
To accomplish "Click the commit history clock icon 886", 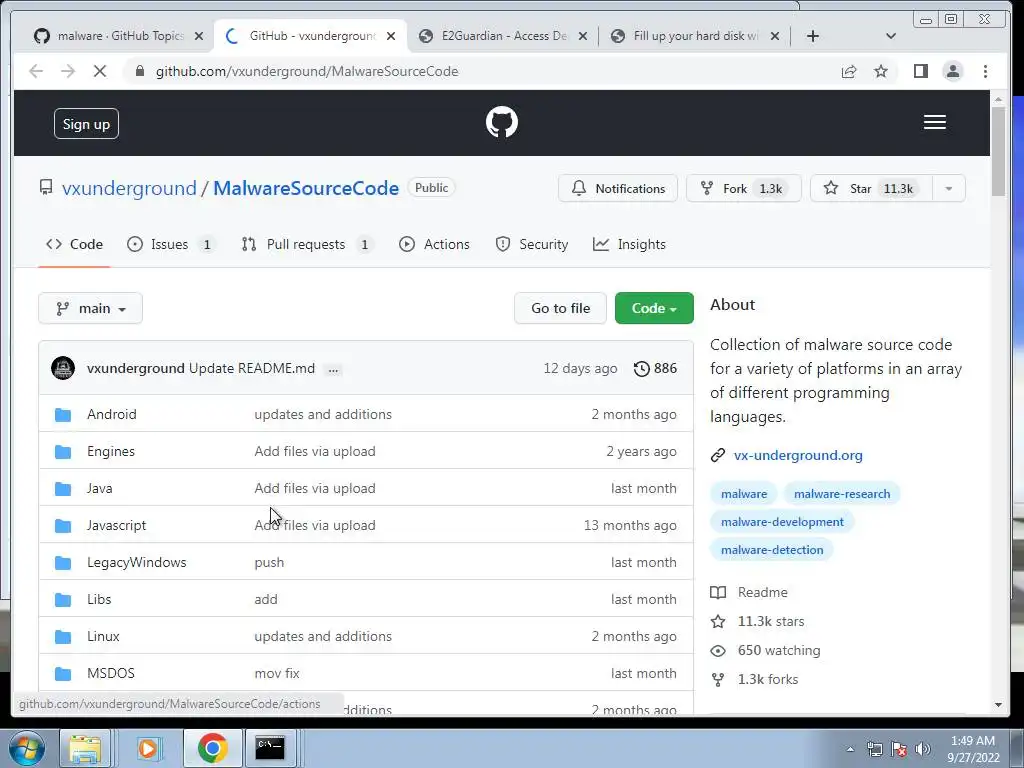I will click(655, 368).
